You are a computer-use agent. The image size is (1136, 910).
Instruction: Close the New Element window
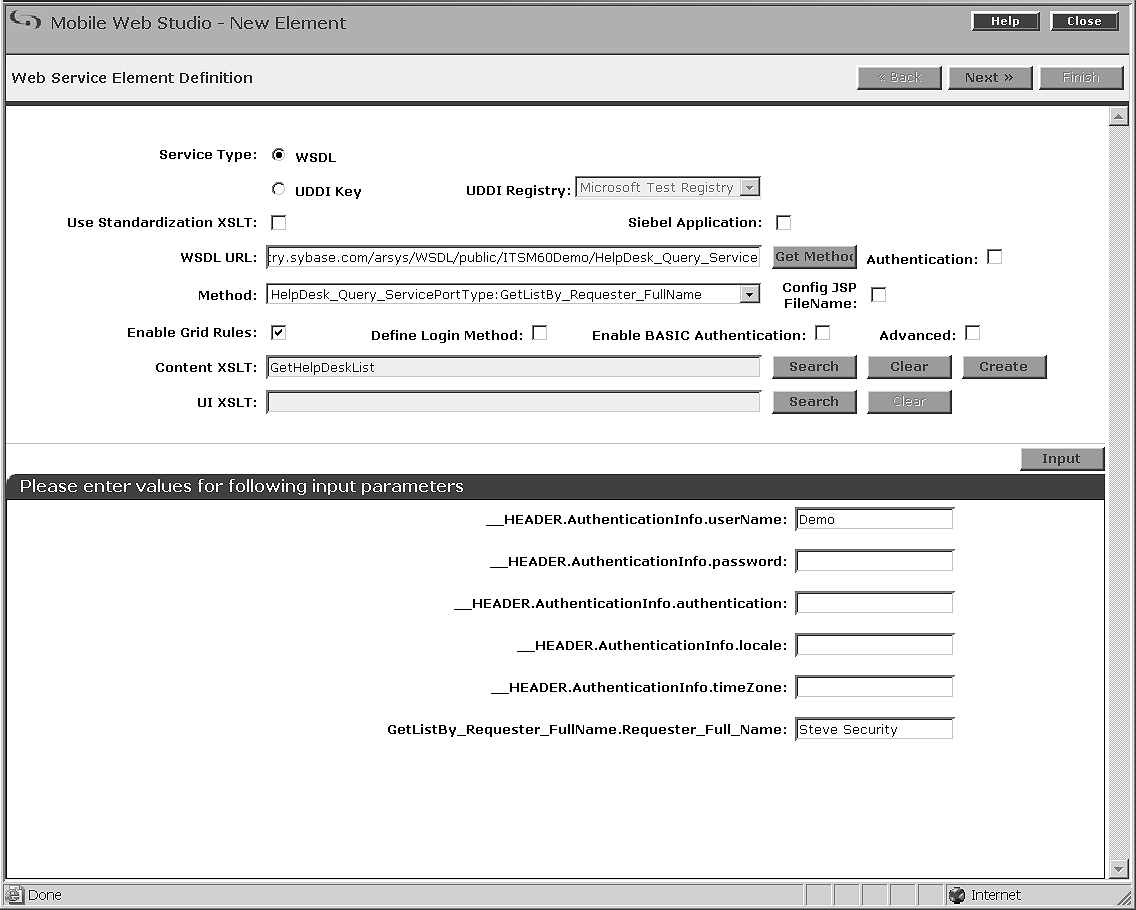coord(1084,21)
